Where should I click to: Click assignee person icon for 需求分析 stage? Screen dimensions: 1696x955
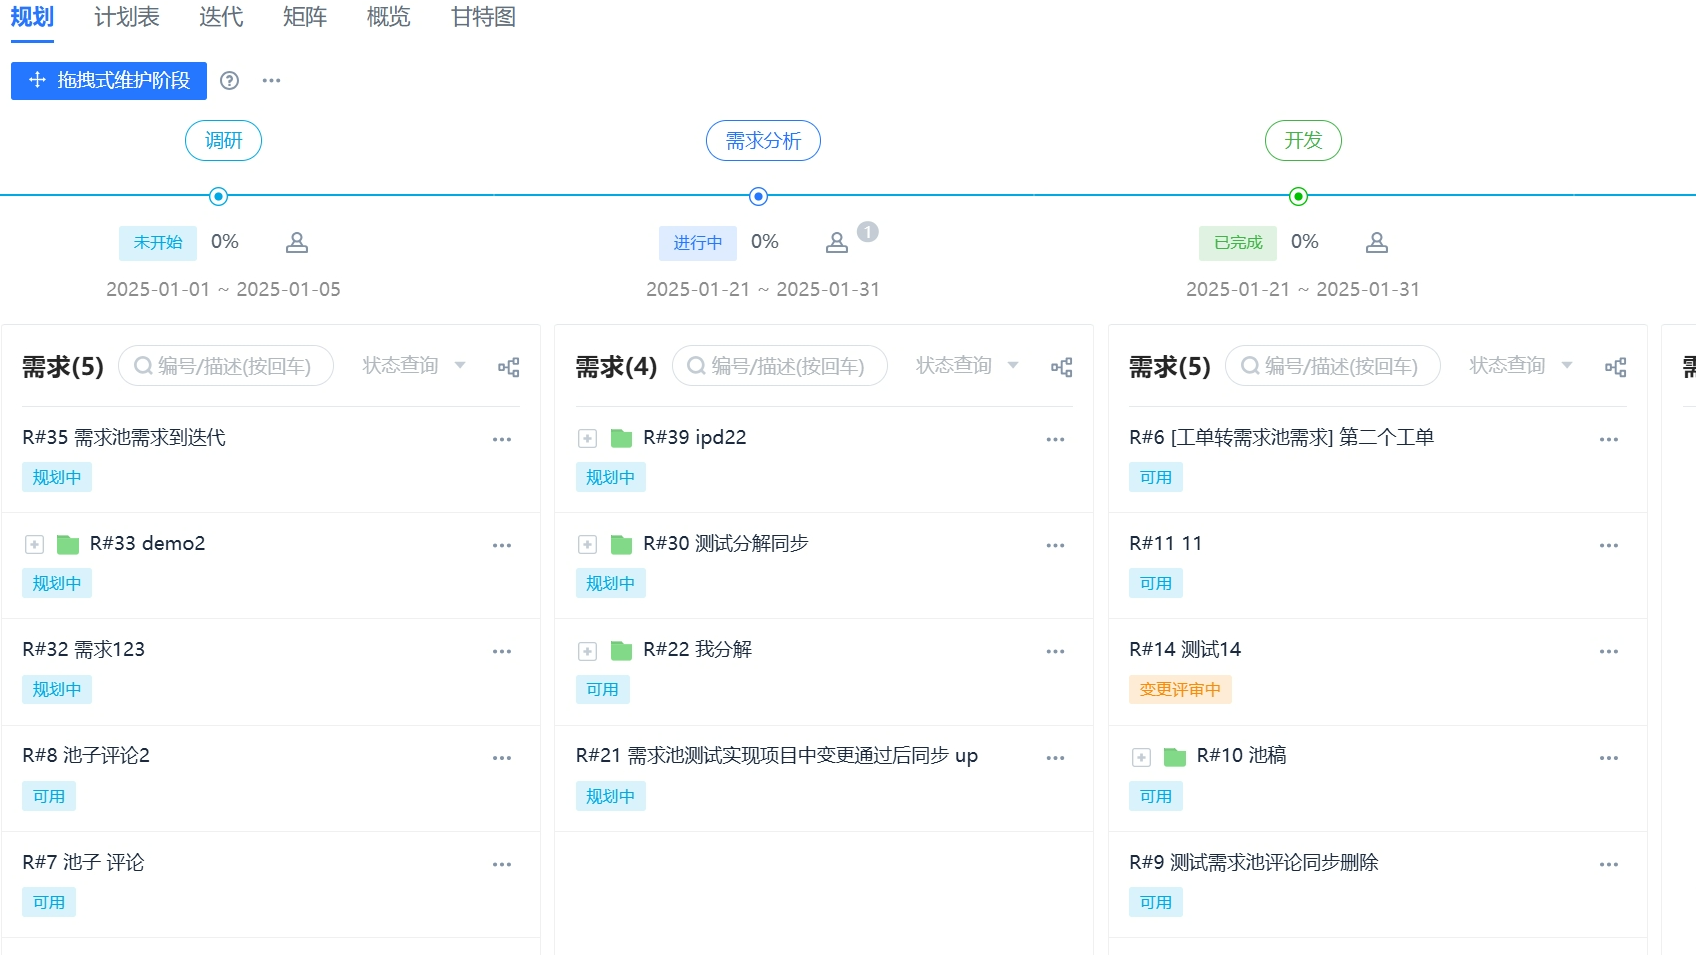[x=837, y=242]
